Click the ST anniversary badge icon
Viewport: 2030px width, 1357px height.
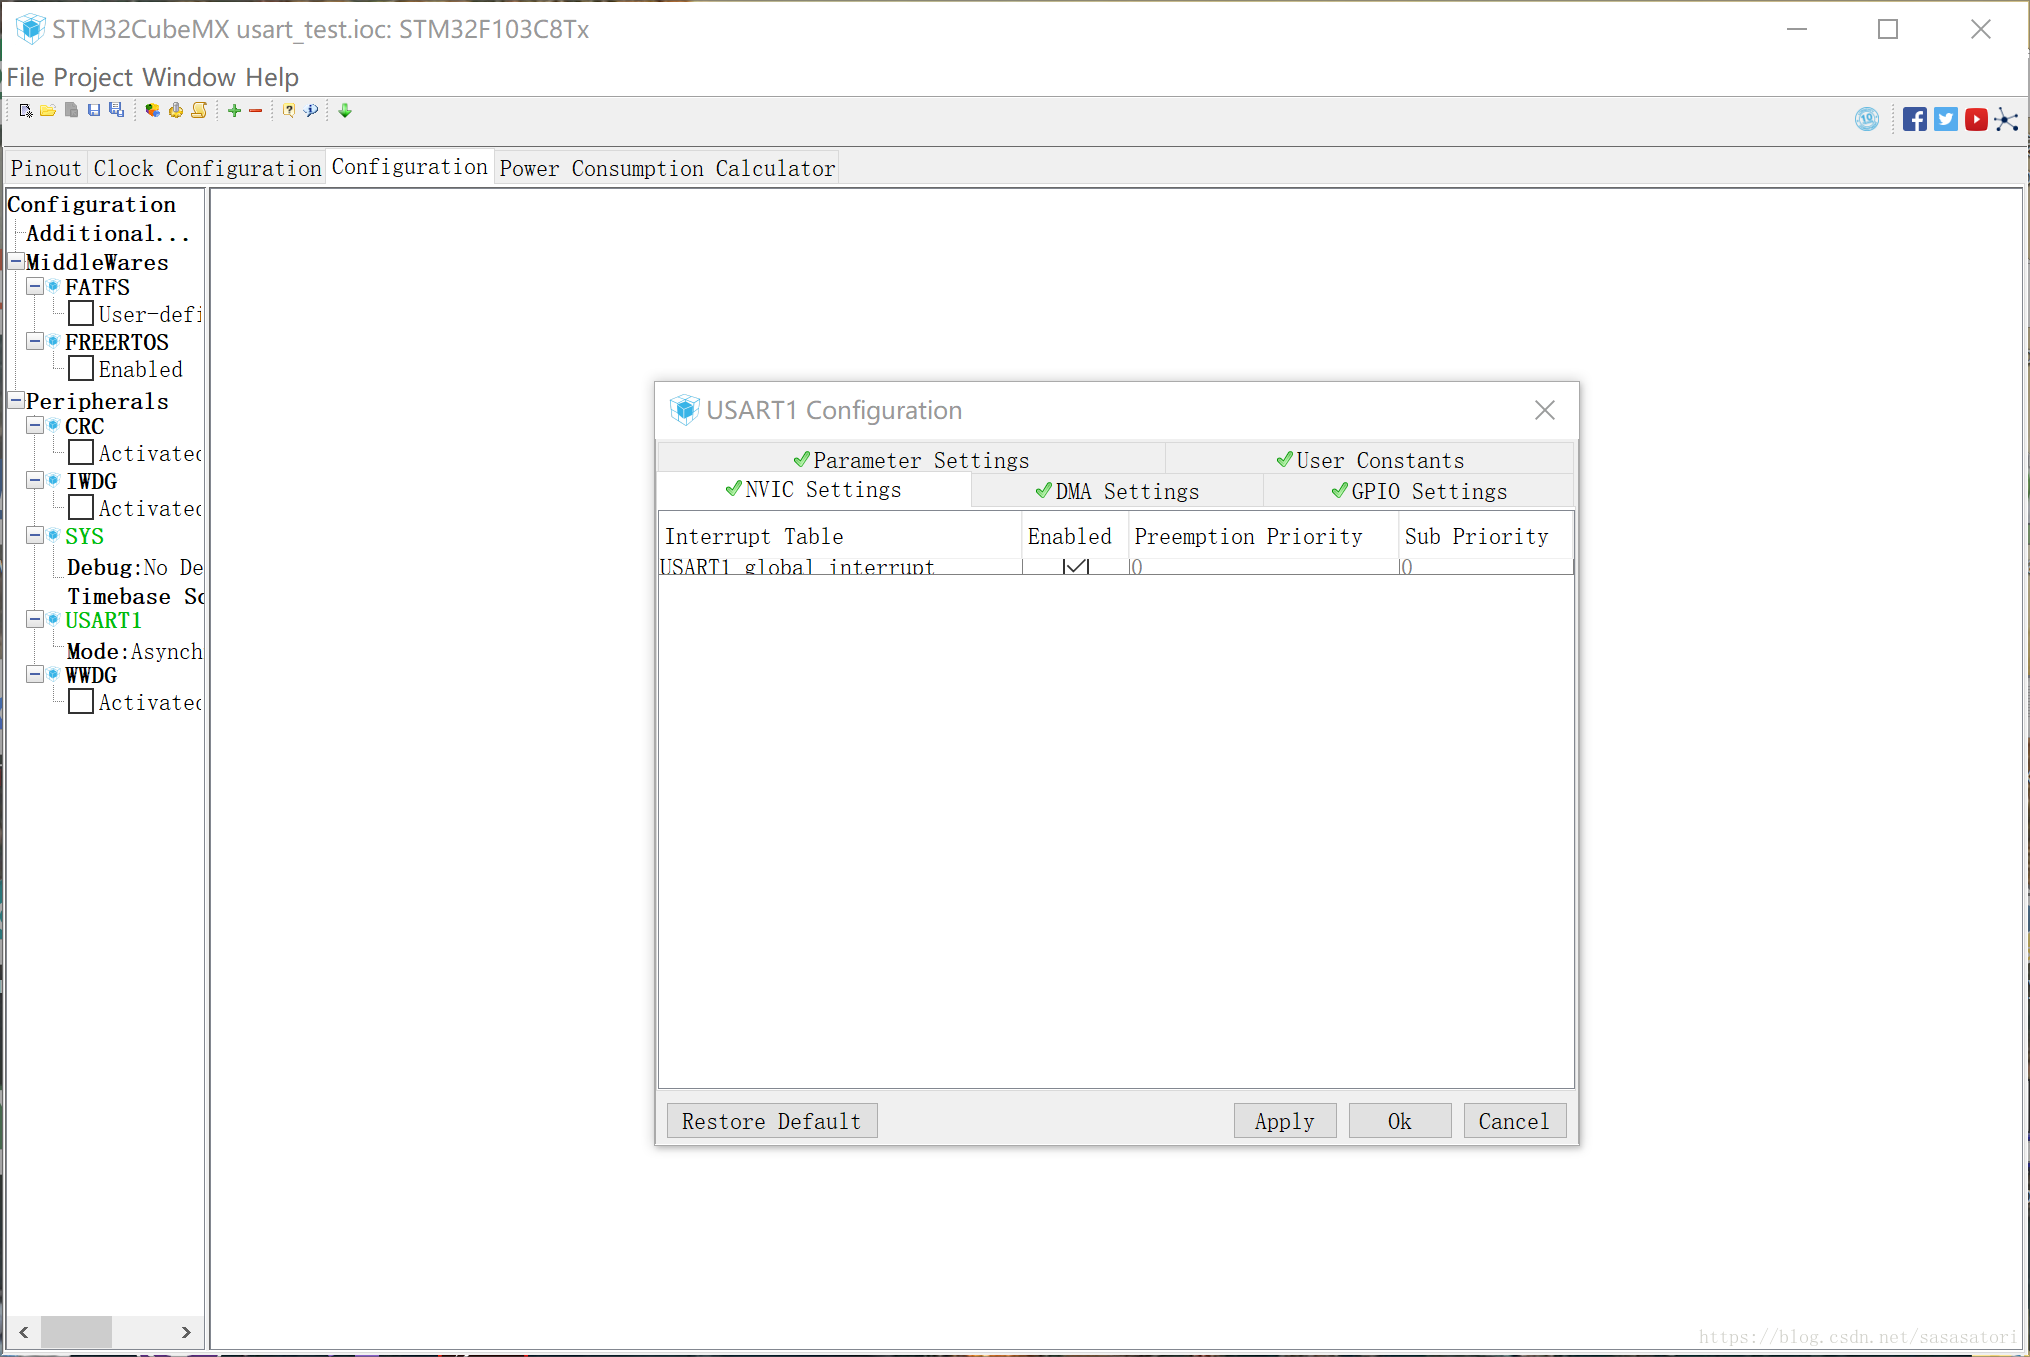[x=1867, y=120]
